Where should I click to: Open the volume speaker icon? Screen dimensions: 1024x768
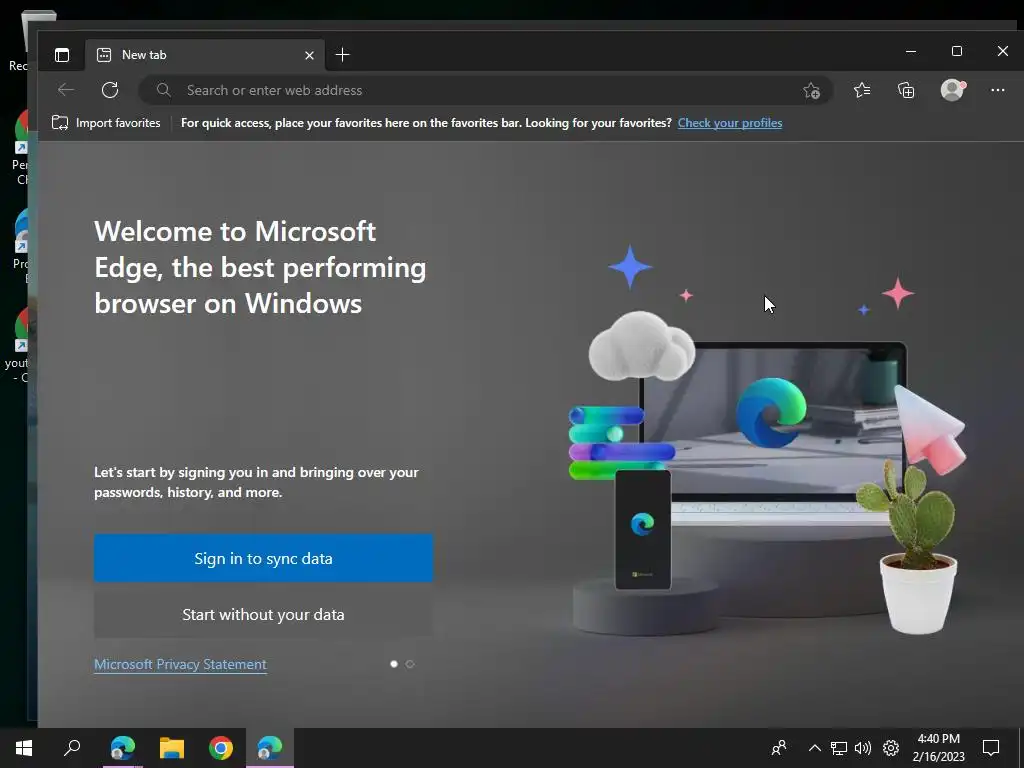[863, 748]
